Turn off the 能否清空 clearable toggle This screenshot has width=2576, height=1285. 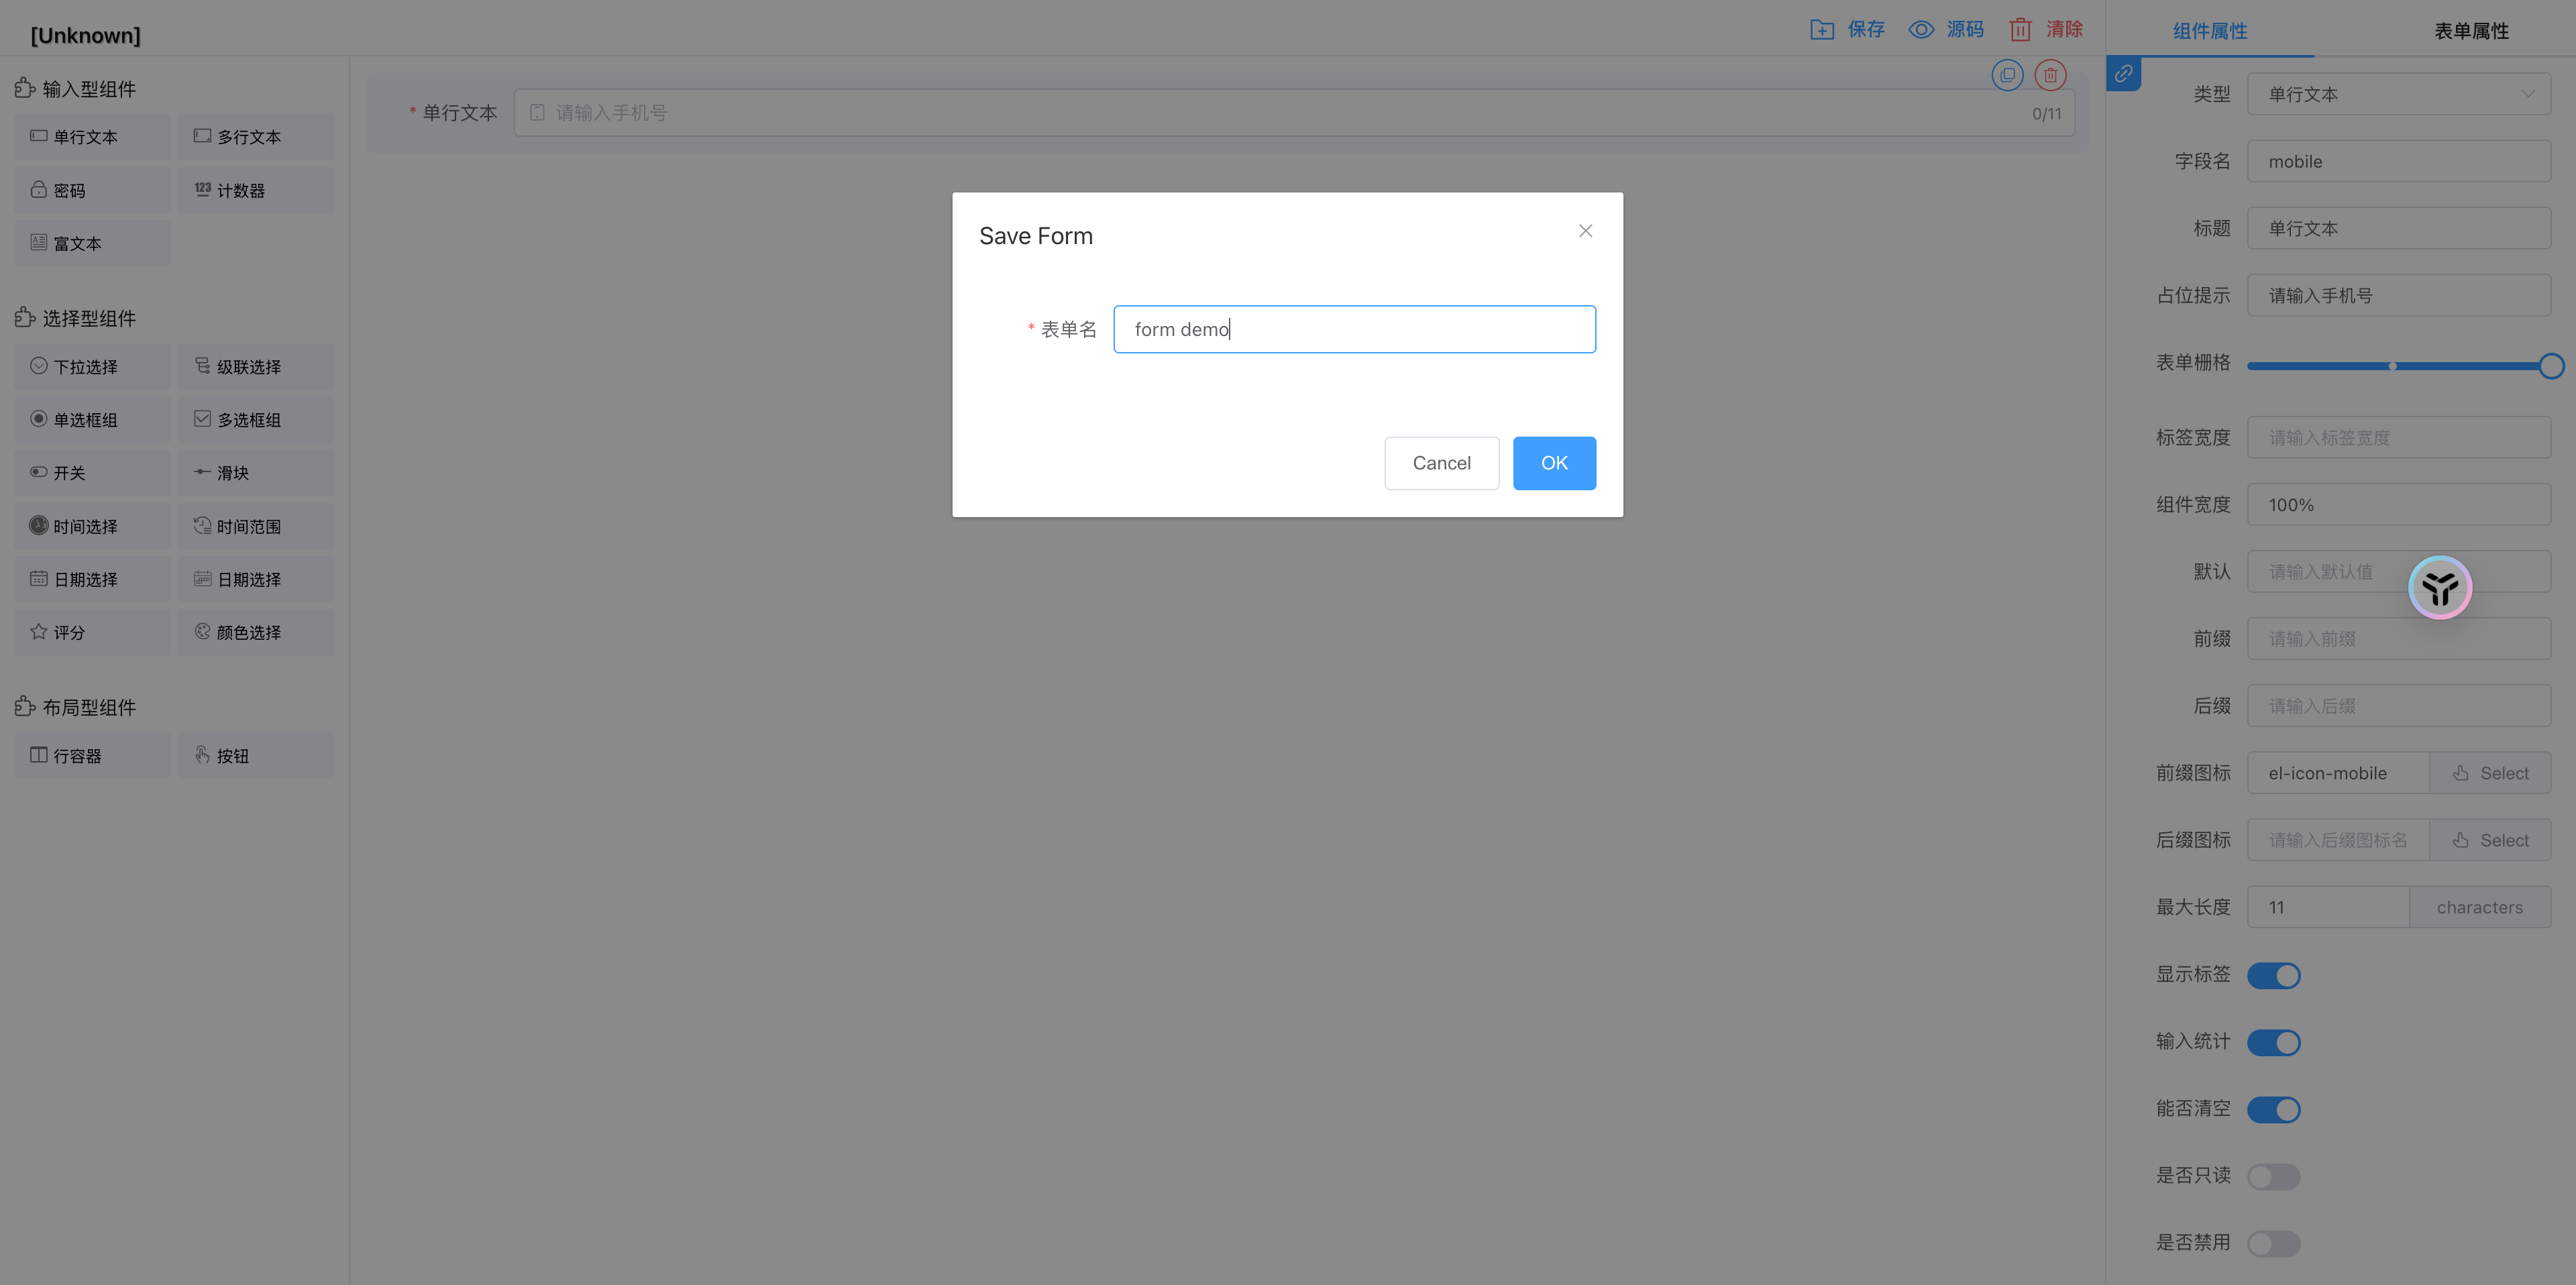click(2274, 1109)
